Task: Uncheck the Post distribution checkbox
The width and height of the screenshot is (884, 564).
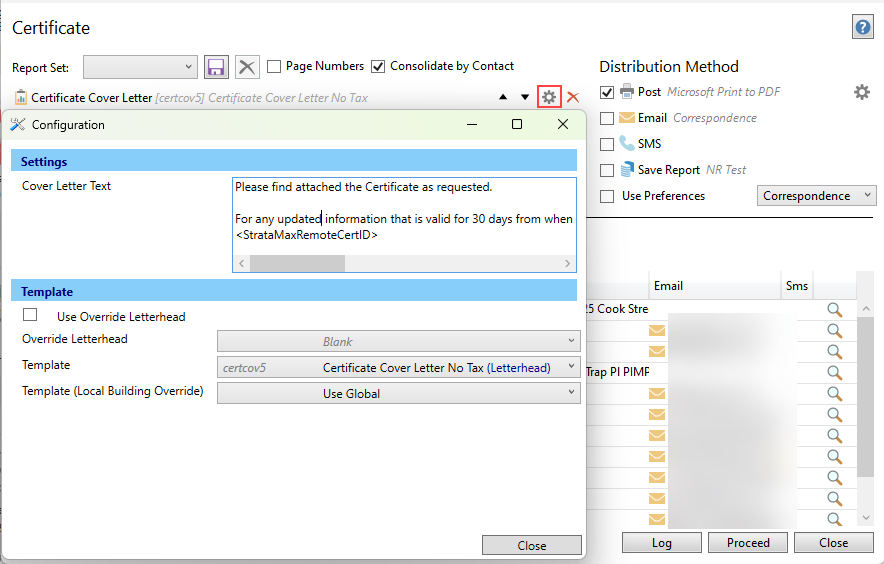Action: point(607,92)
